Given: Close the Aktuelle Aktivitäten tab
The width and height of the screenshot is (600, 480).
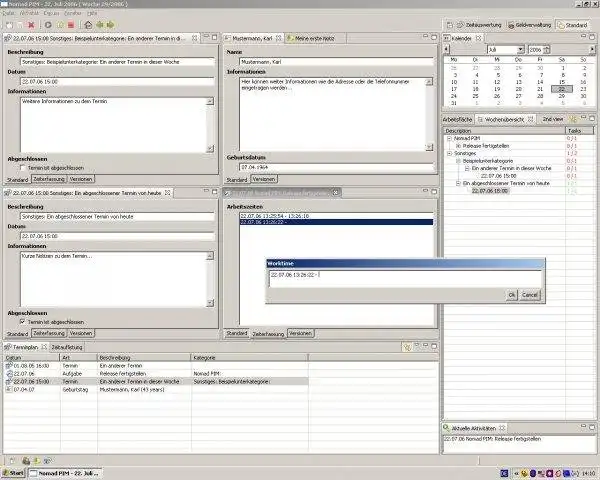Looking at the screenshot, I should 502,428.
